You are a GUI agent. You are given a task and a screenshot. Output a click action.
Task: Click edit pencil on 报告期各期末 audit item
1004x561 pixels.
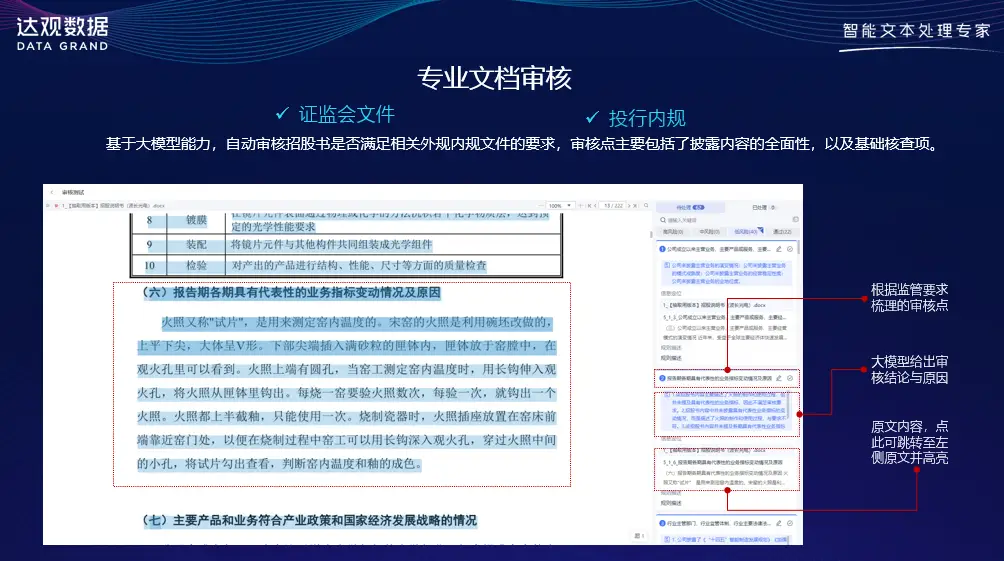(779, 378)
